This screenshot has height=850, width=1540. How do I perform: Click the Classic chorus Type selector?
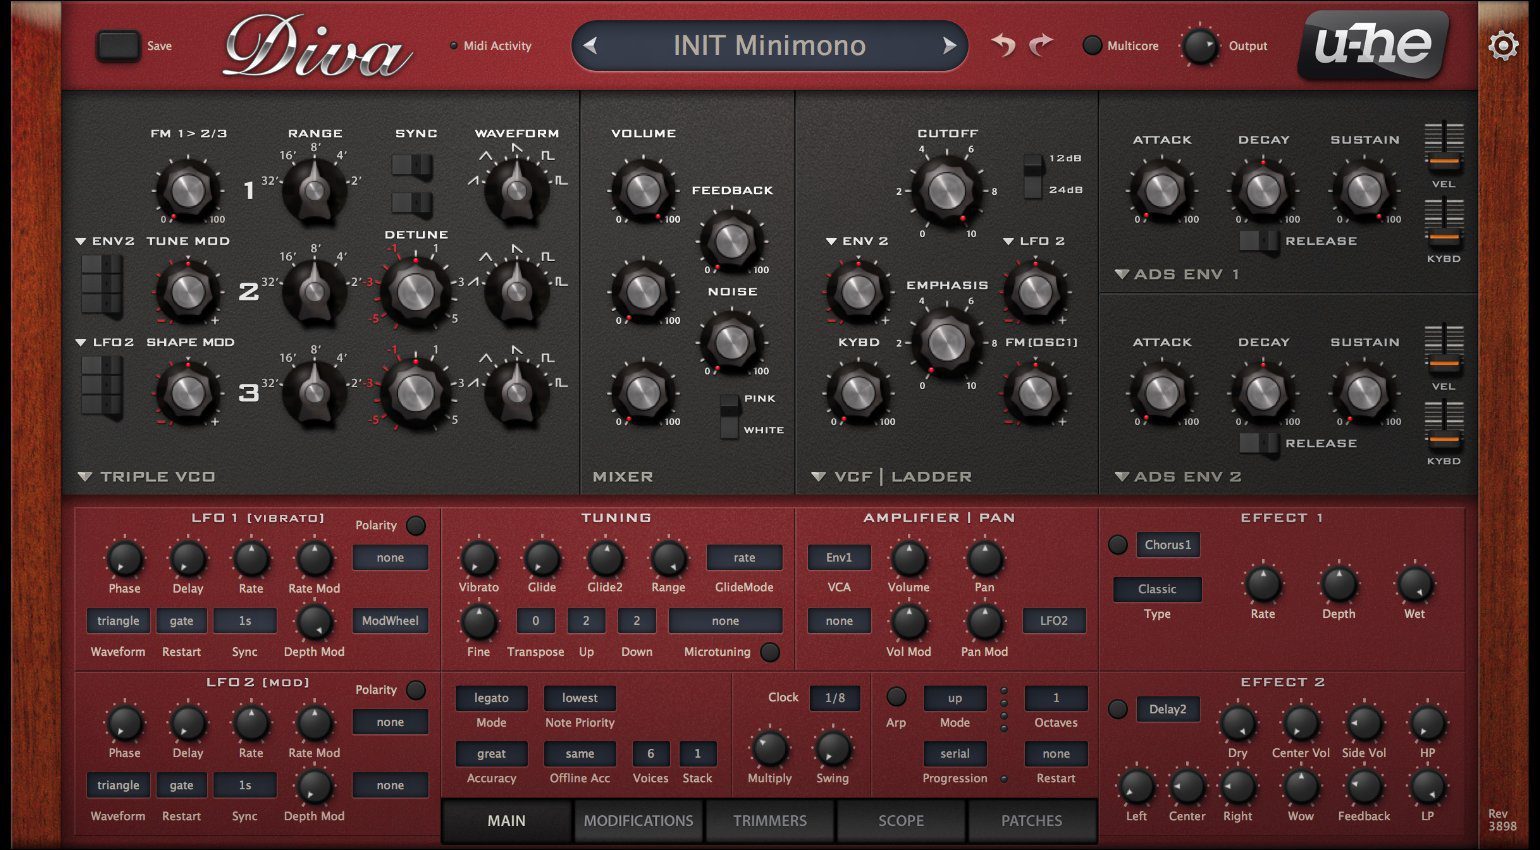(1157, 589)
